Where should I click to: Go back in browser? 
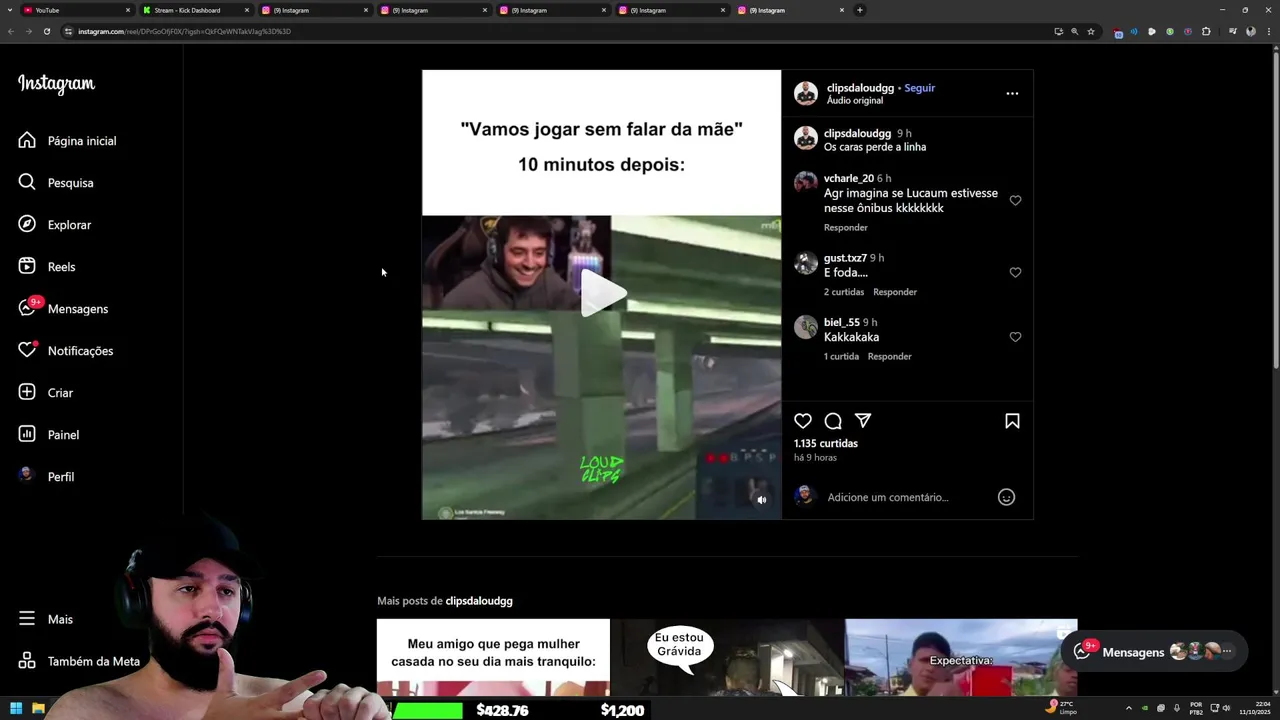11,31
